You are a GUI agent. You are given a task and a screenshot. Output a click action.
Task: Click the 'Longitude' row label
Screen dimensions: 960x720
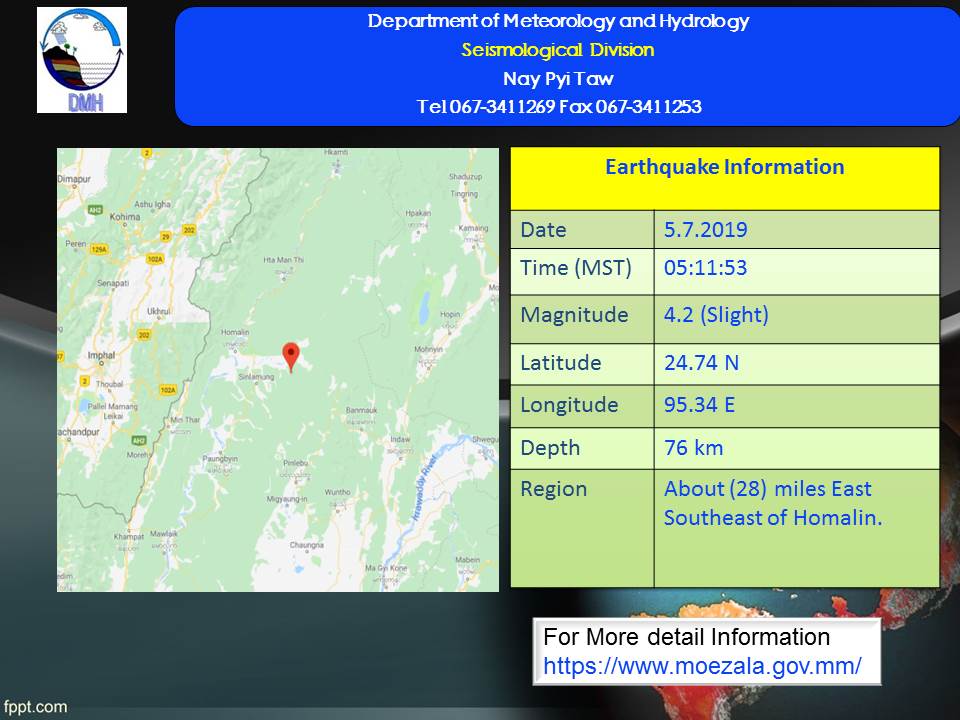(569, 405)
